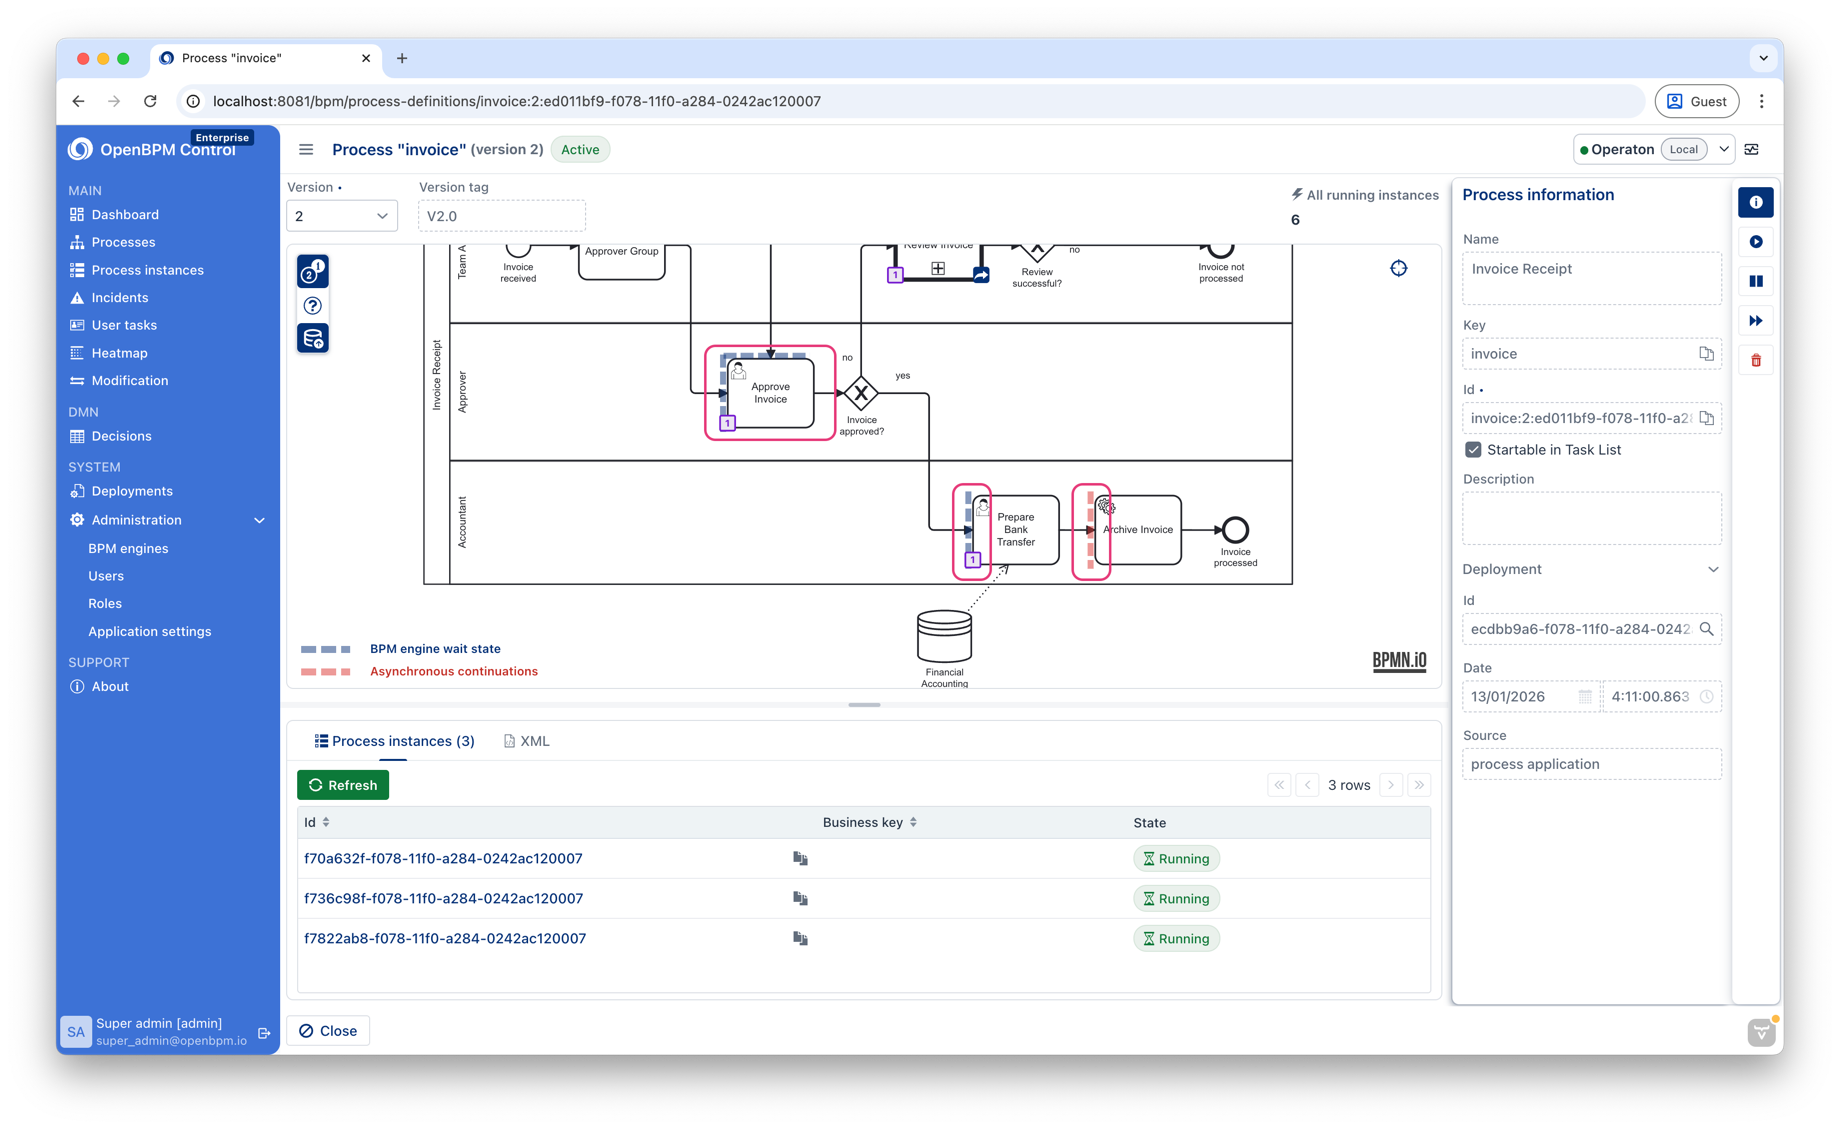
Task: Click the Approve Invoice task in diagram
Action: pyautogui.click(x=769, y=393)
